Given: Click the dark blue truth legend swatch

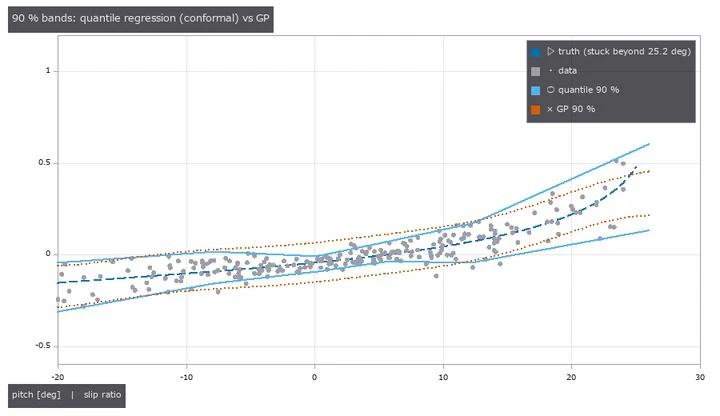Looking at the screenshot, I should [x=535, y=52].
